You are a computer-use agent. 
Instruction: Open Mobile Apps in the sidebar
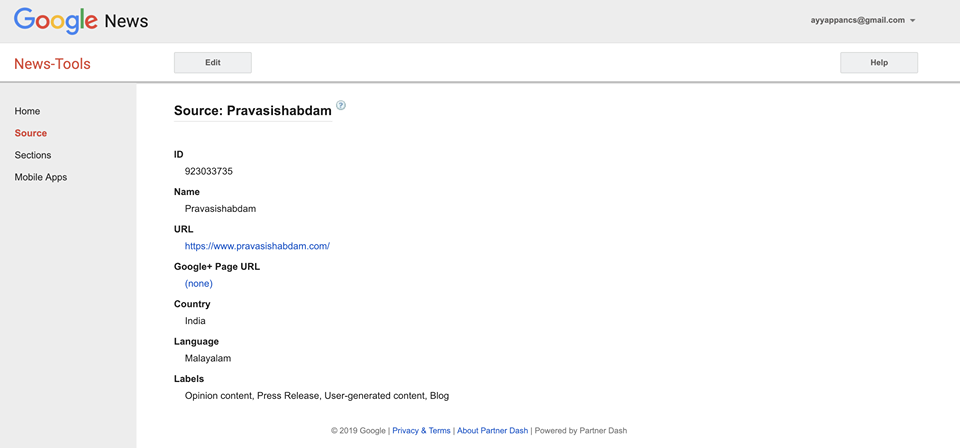[41, 177]
